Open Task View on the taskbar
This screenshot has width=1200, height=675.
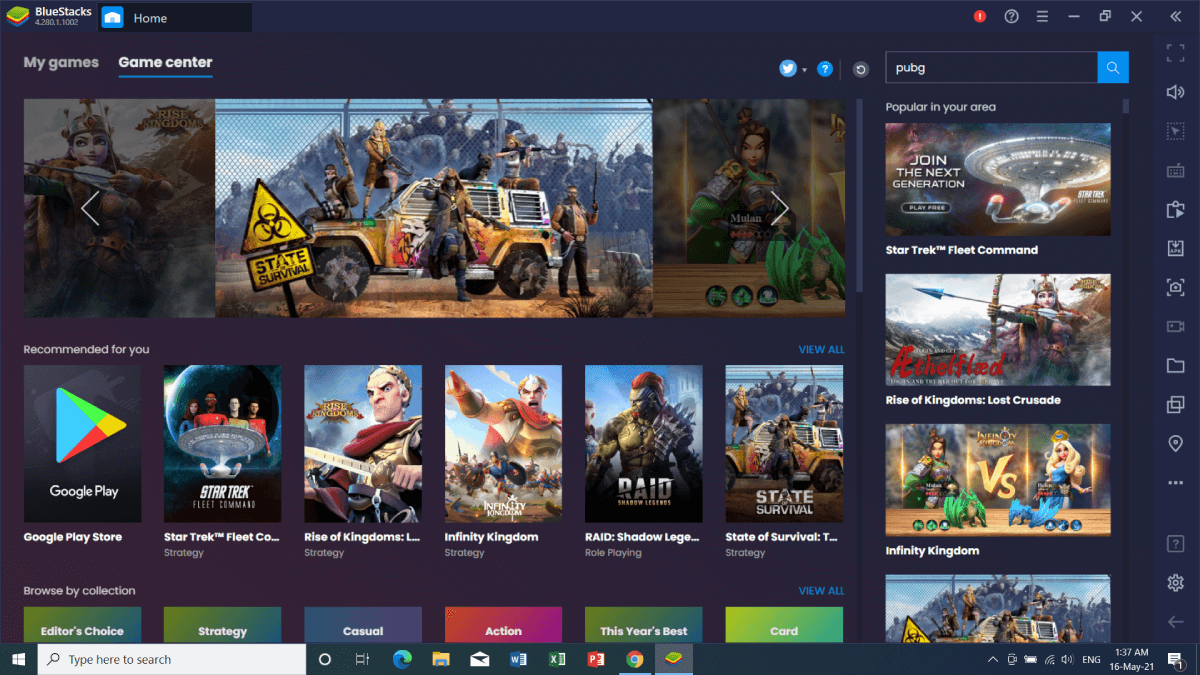click(363, 659)
